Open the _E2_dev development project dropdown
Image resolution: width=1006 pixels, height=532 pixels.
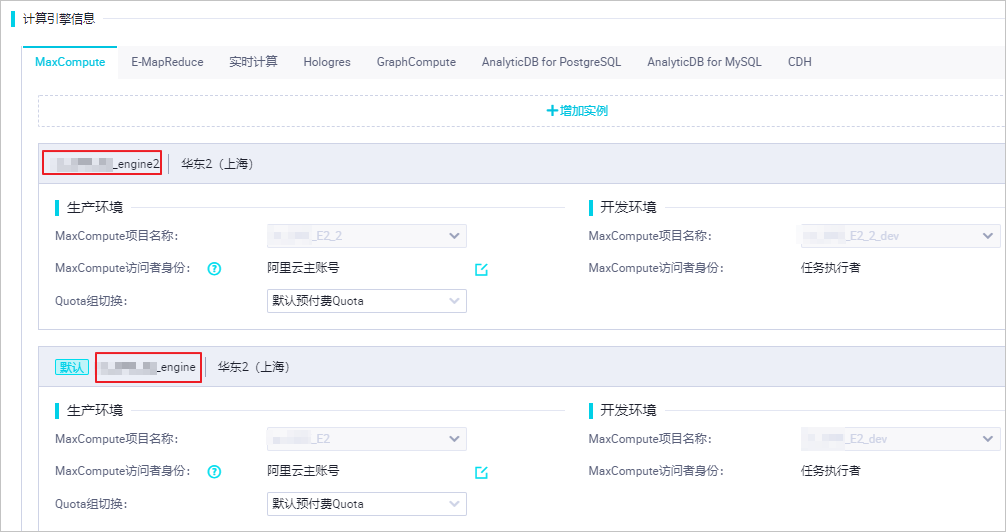900,439
